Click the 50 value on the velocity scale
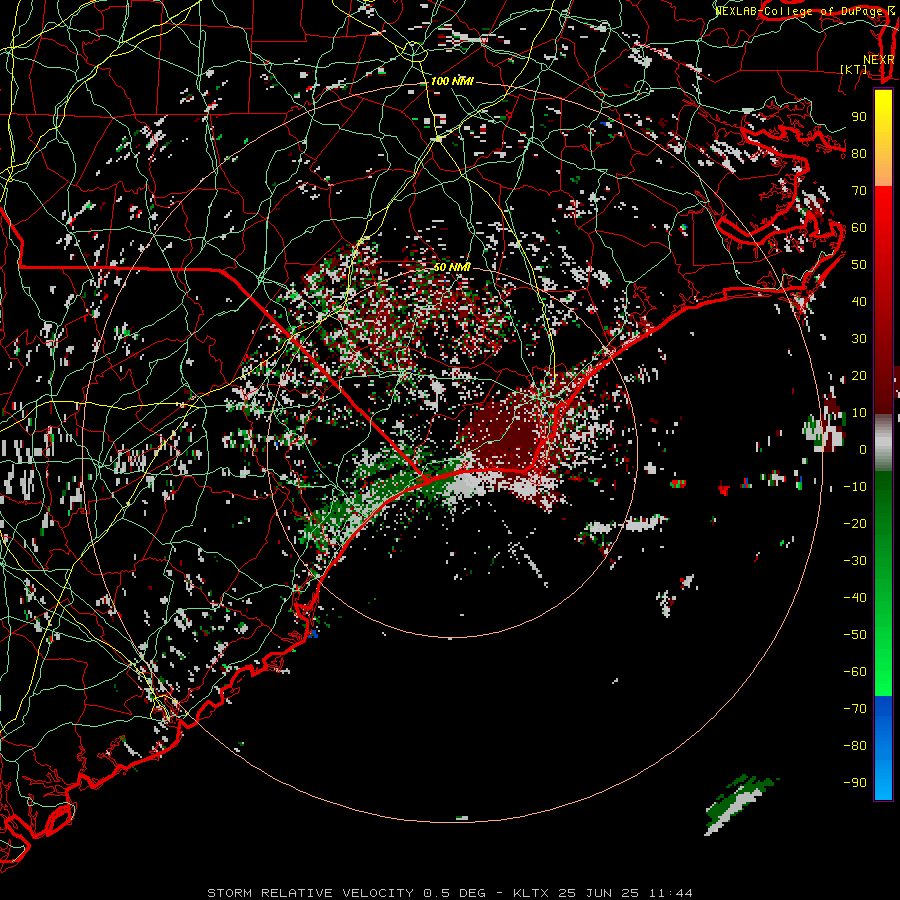The image size is (900, 900). click(x=859, y=265)
